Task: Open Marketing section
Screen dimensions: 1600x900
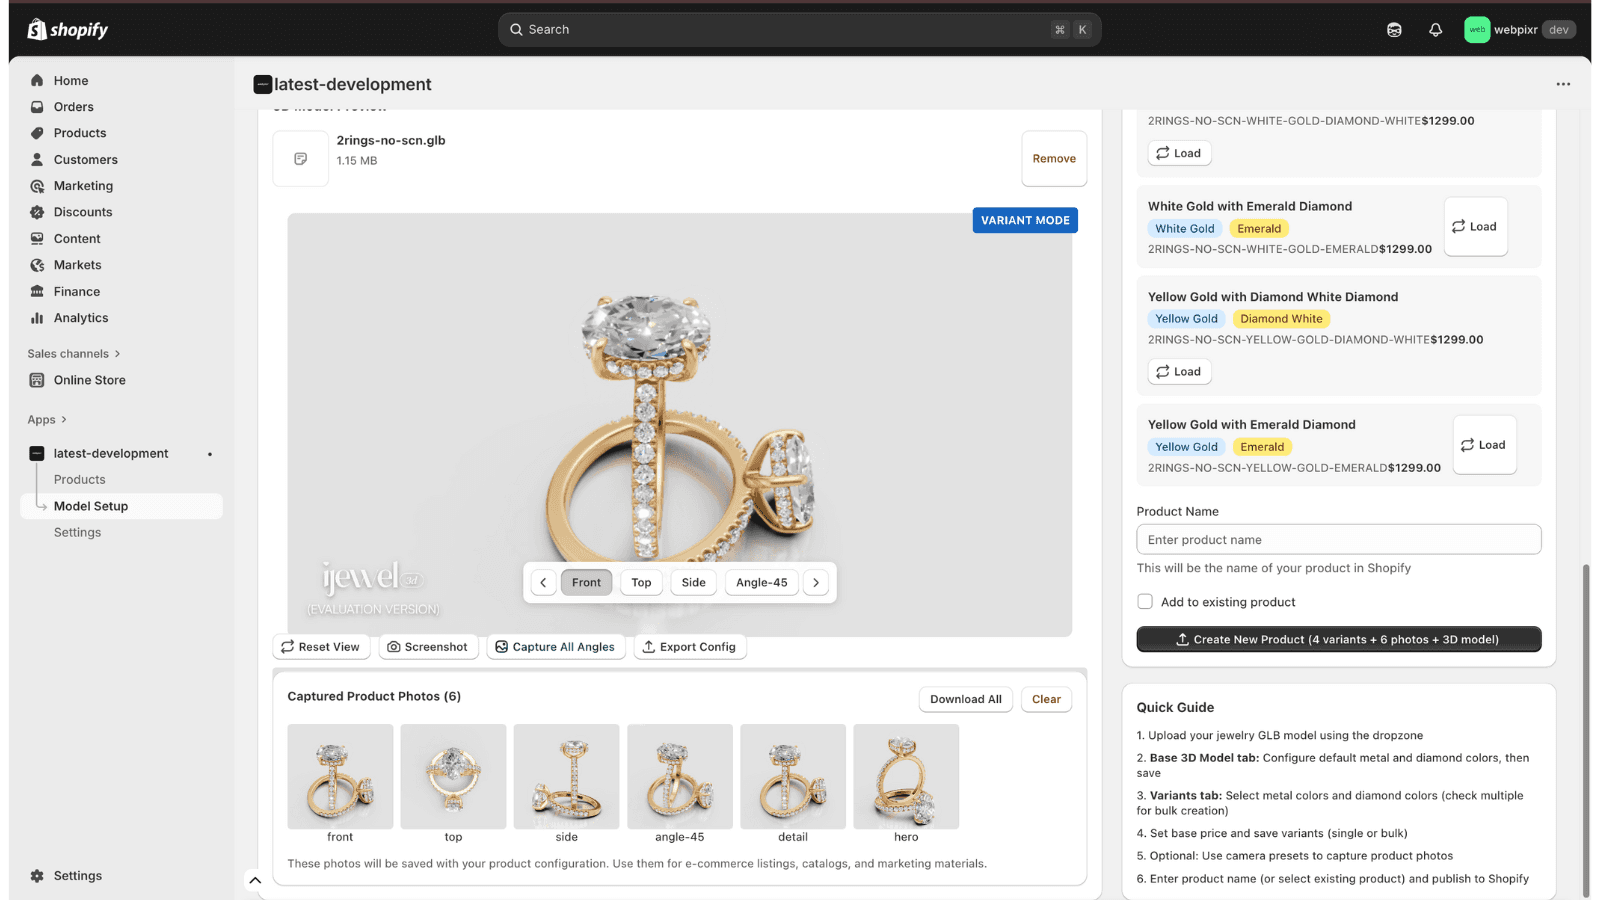Action: click(x=83, y=186)
